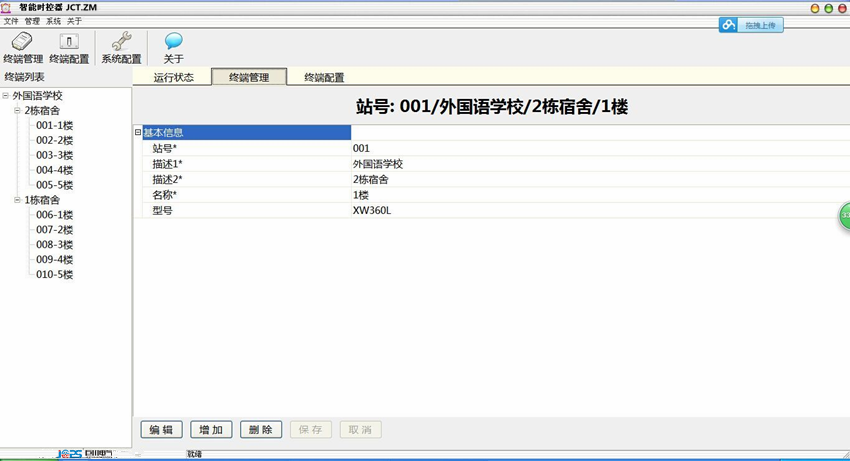Collapse the 1栋宿舍 tree branch
The width and height of the screenshot is (850, 461).
[17, 200]
